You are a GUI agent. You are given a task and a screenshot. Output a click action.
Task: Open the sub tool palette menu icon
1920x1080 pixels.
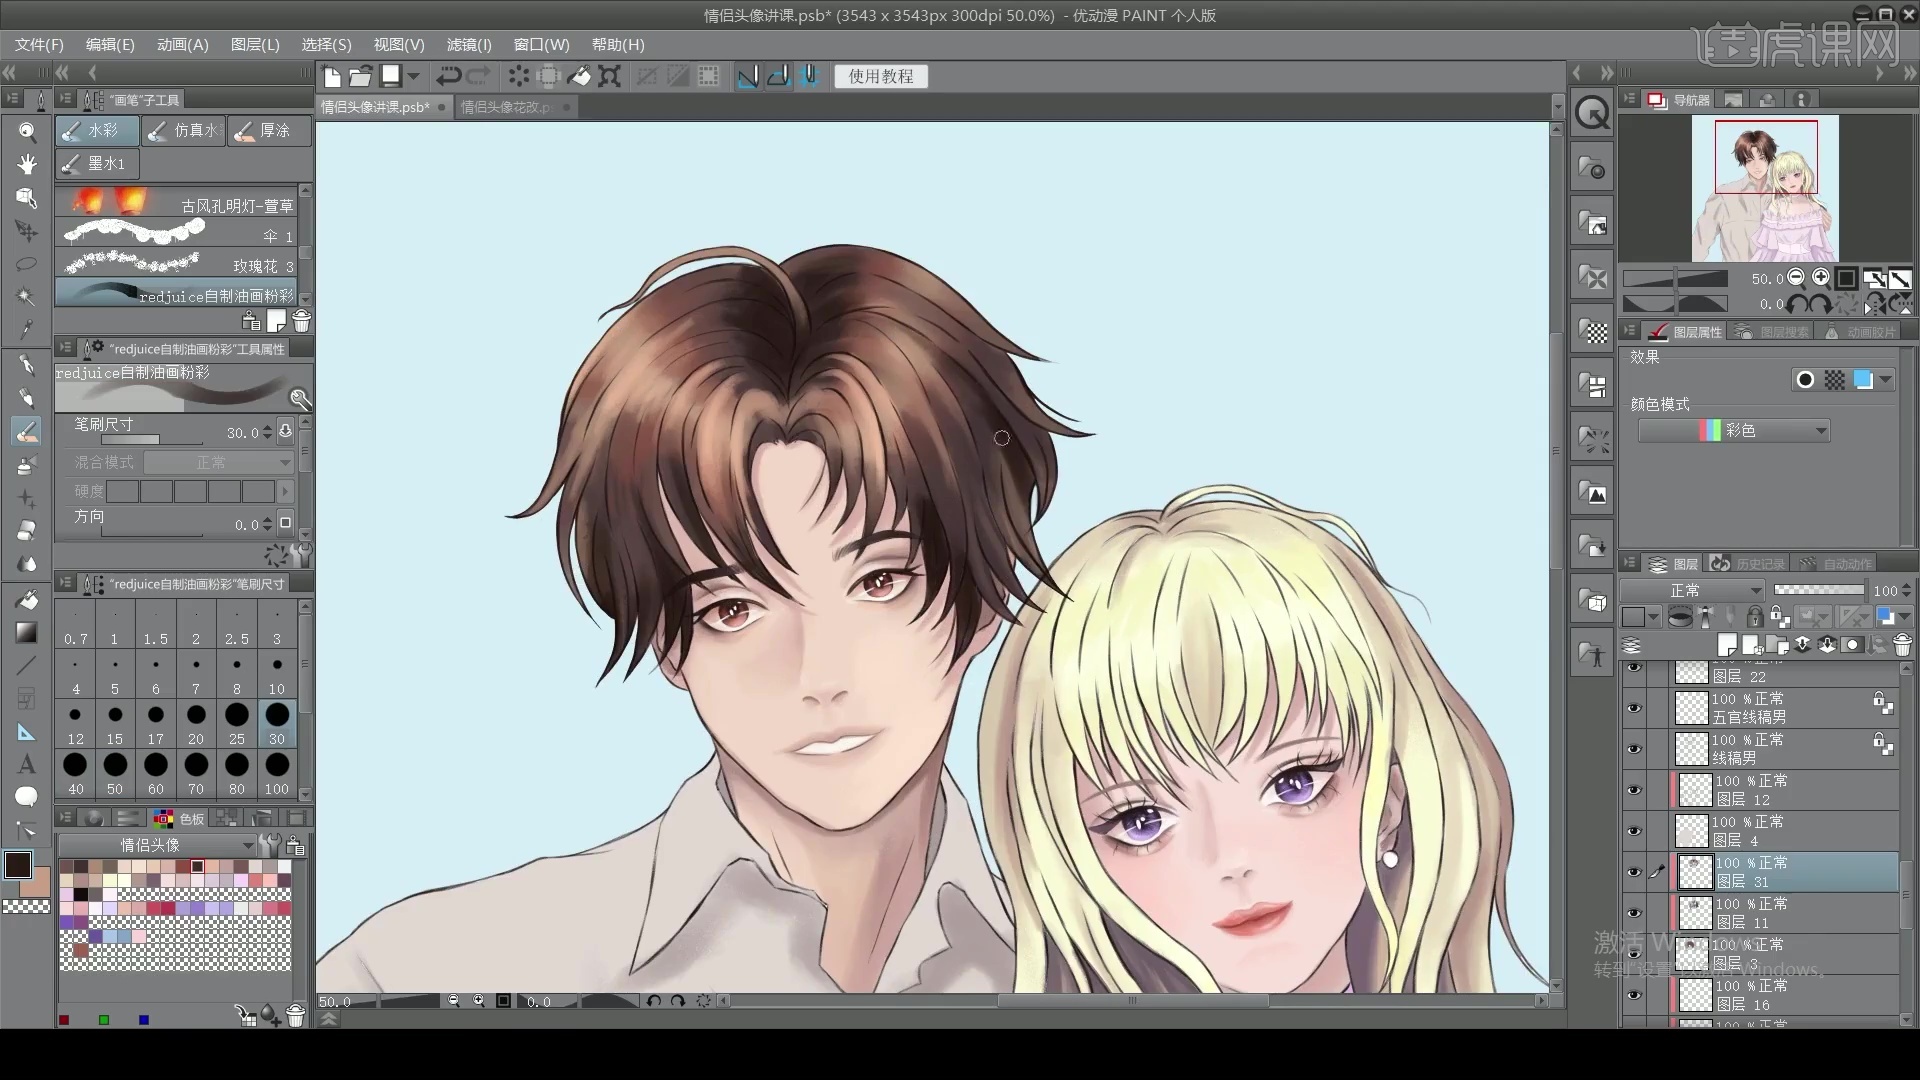(66, 99)
